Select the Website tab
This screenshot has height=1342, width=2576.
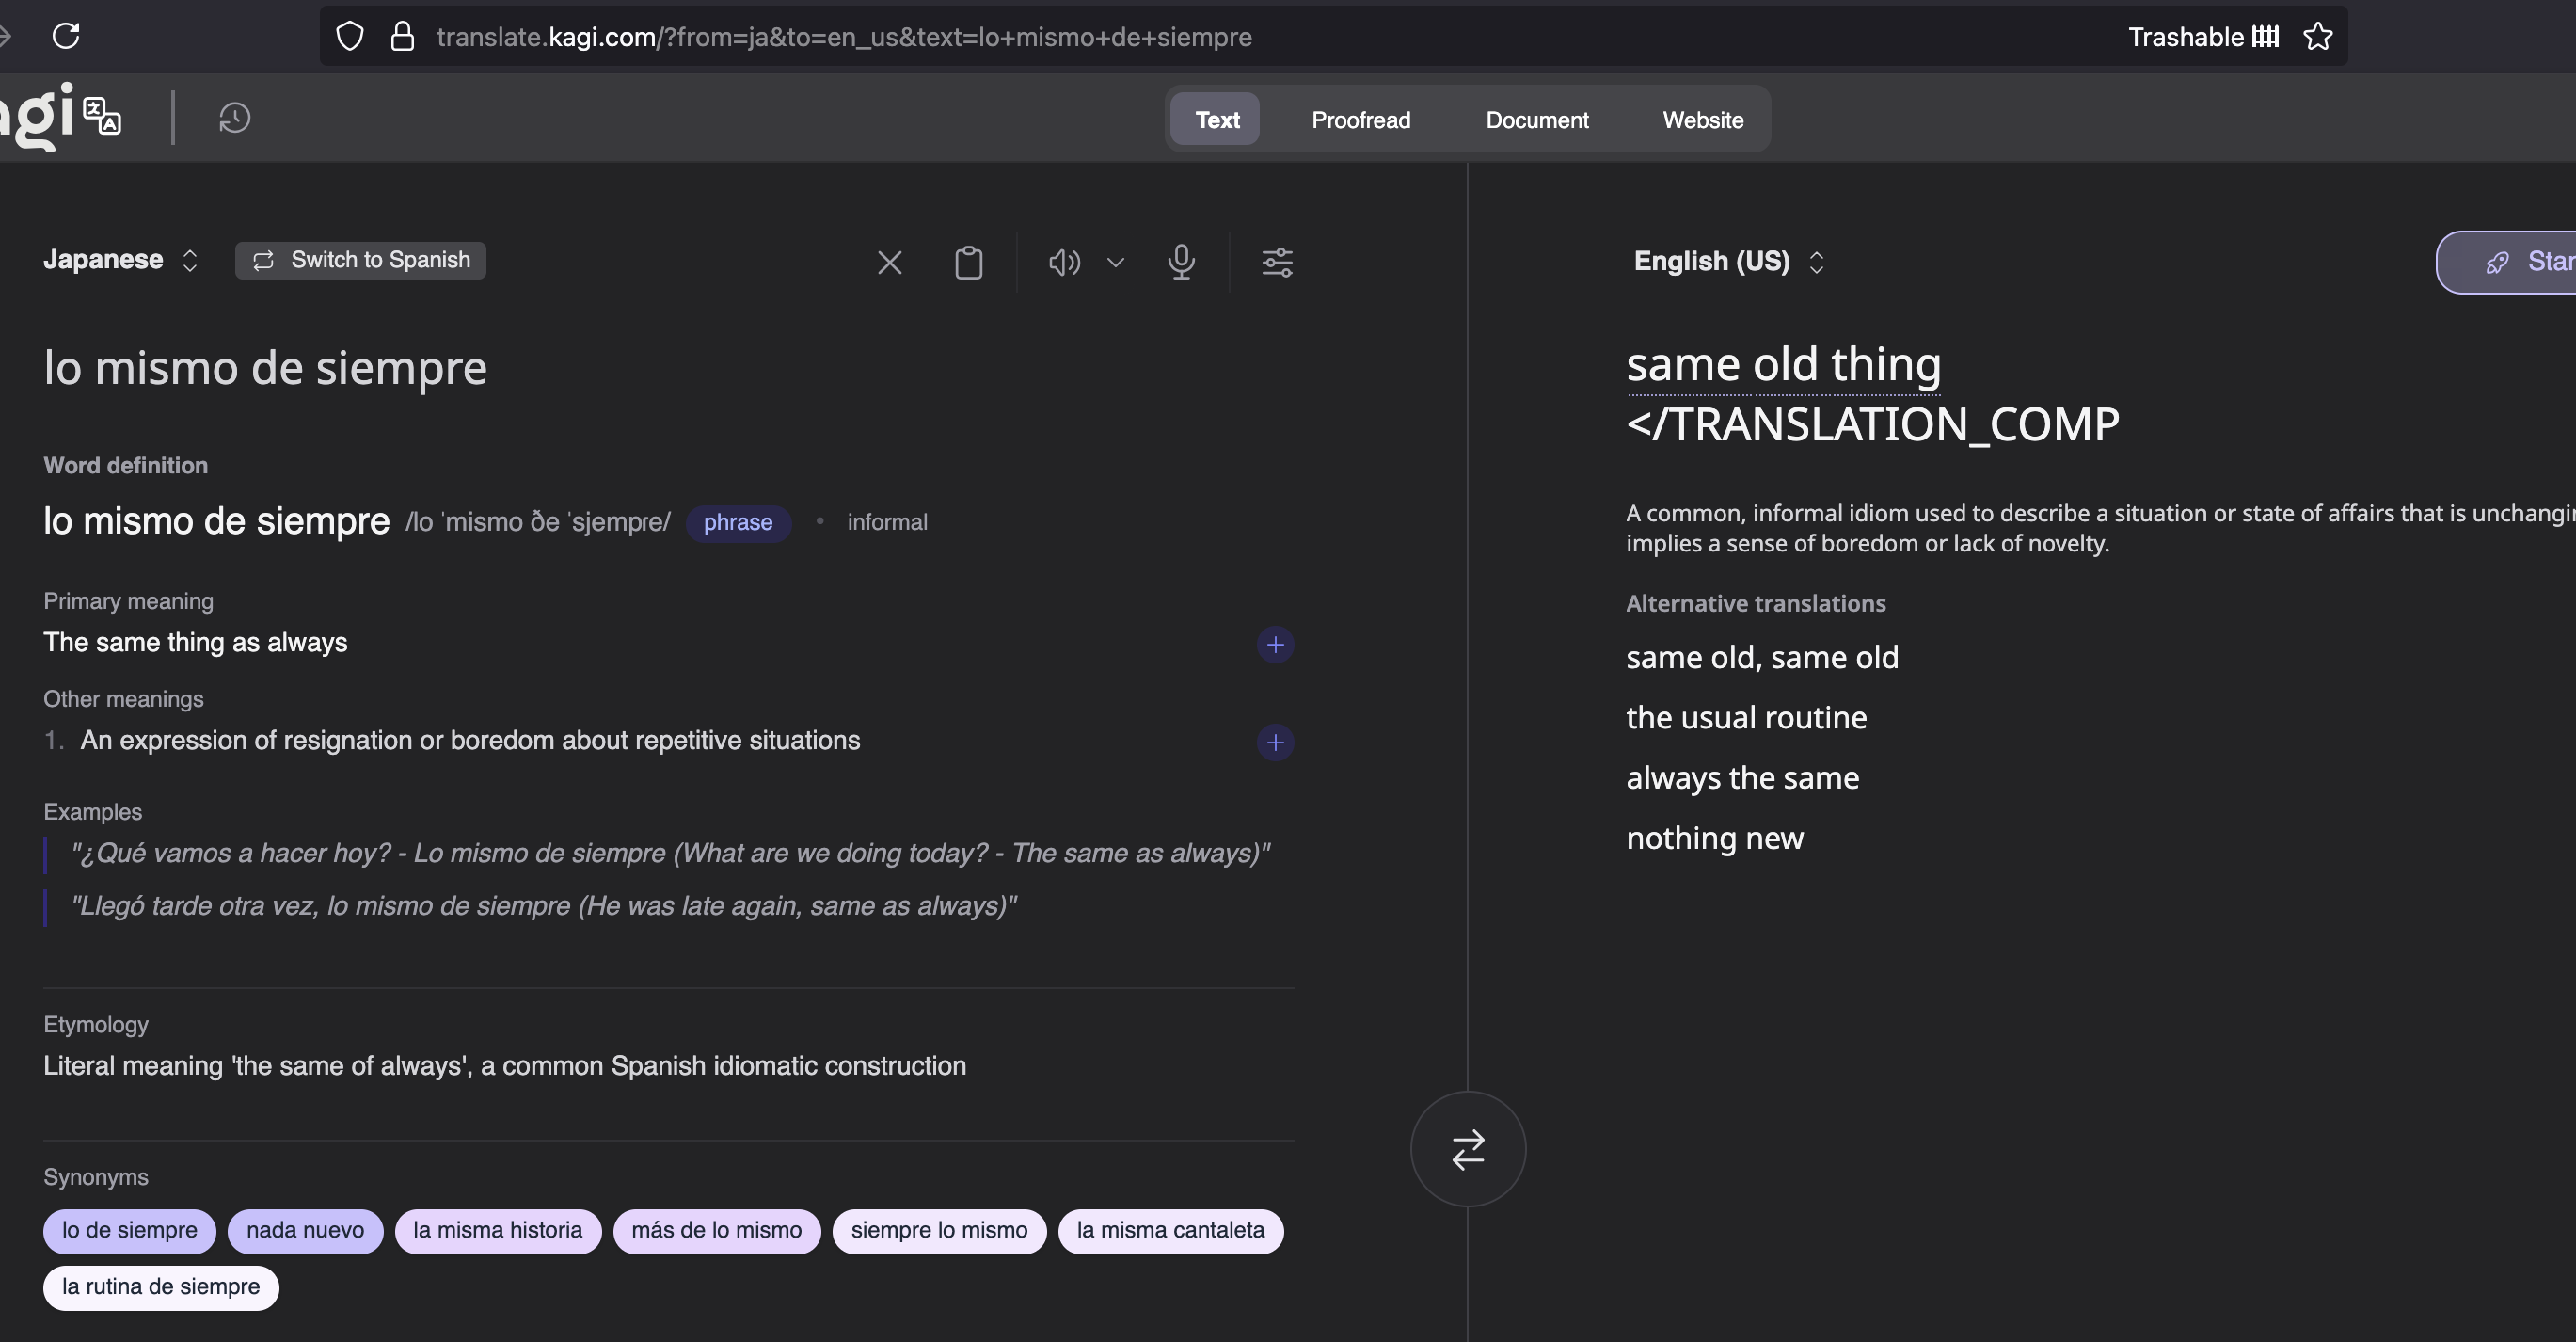[x=1702, y=120]
